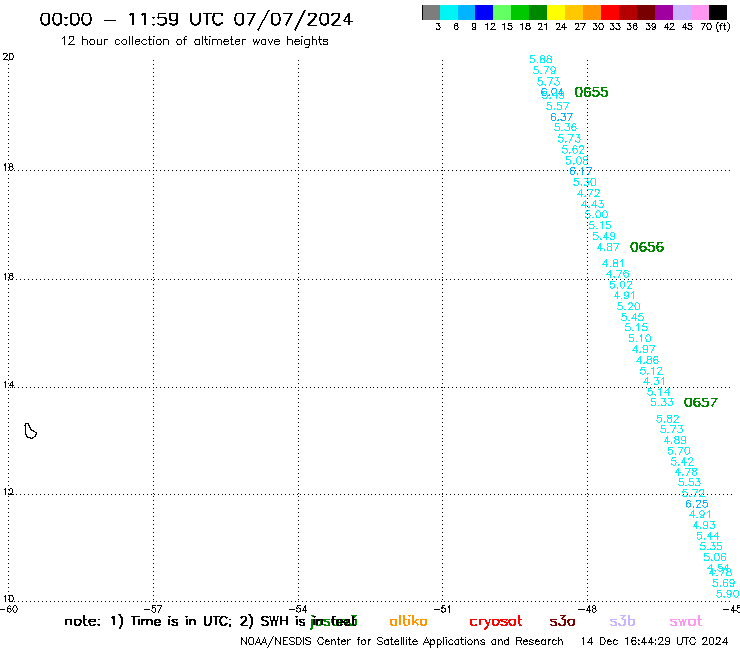740x650 pixels.
Task: Click the altika satellite legend label
Action: [408, 621]
